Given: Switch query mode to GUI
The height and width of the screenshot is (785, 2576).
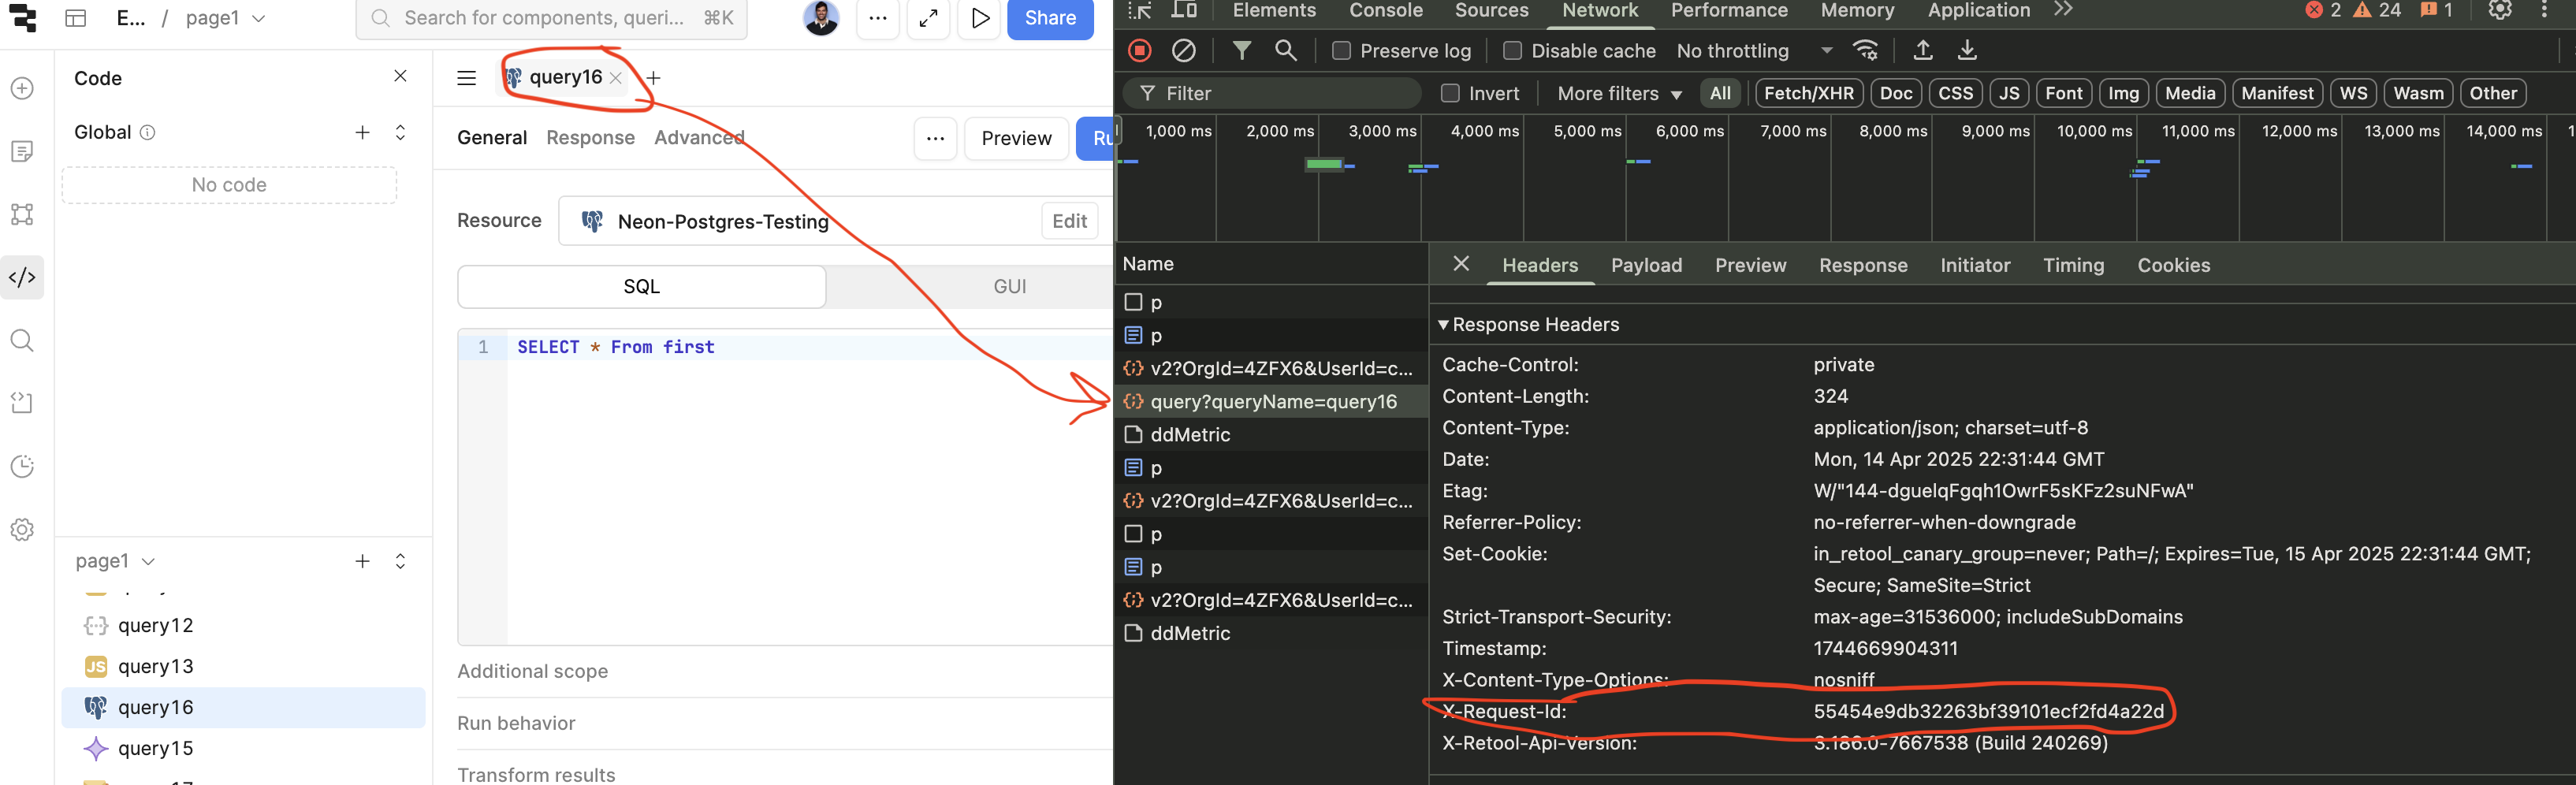Looking at the screenshot, I should click(1010, 287).
